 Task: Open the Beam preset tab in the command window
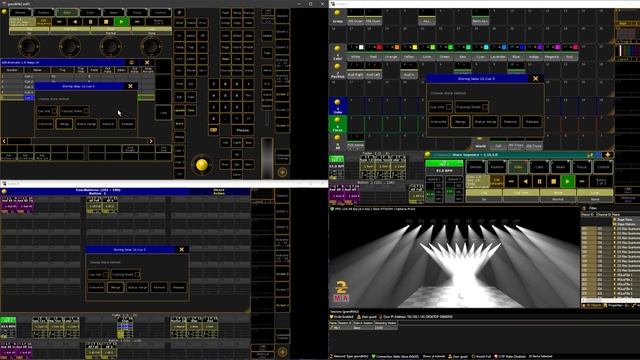[x=113, y=13]
